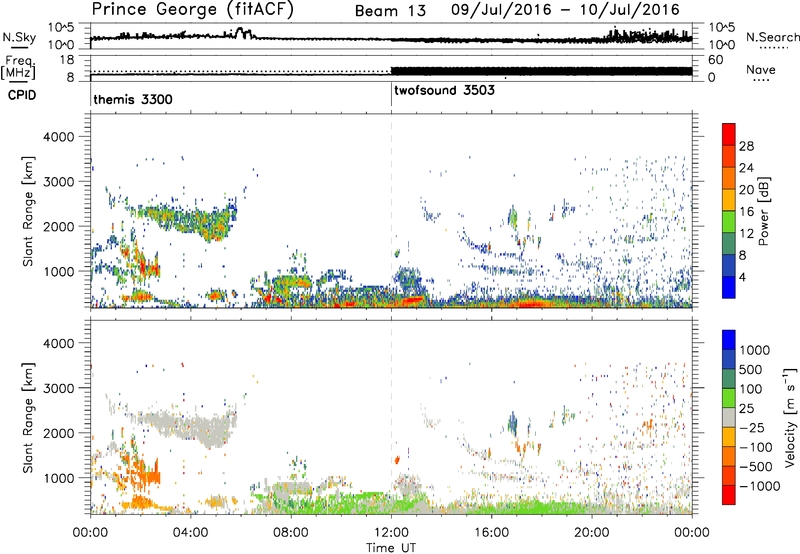Click the 'Freq. [MHz]' axis label
This screenshot has width=800, height=554.
[x=18, y=67]
